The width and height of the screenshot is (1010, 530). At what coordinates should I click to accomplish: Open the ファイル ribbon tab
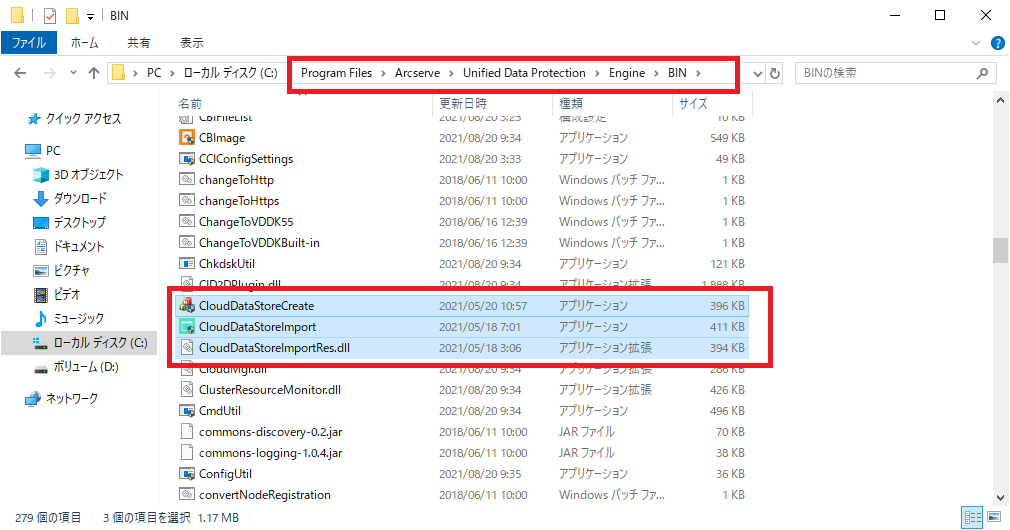point(29,43)
